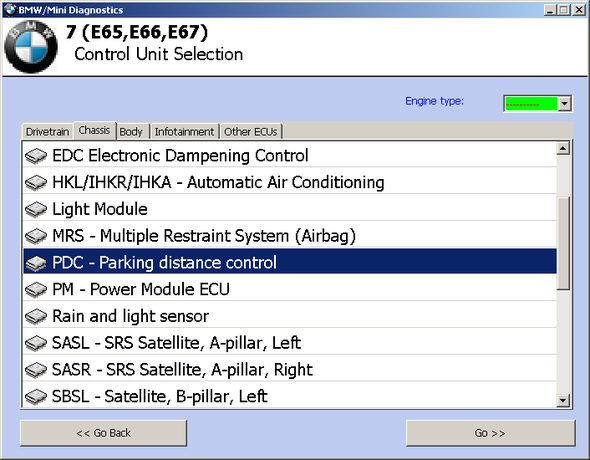The image size is (590, 460).
Task: Click the BMW roundel logo in header
Action: tap(31, 47)
